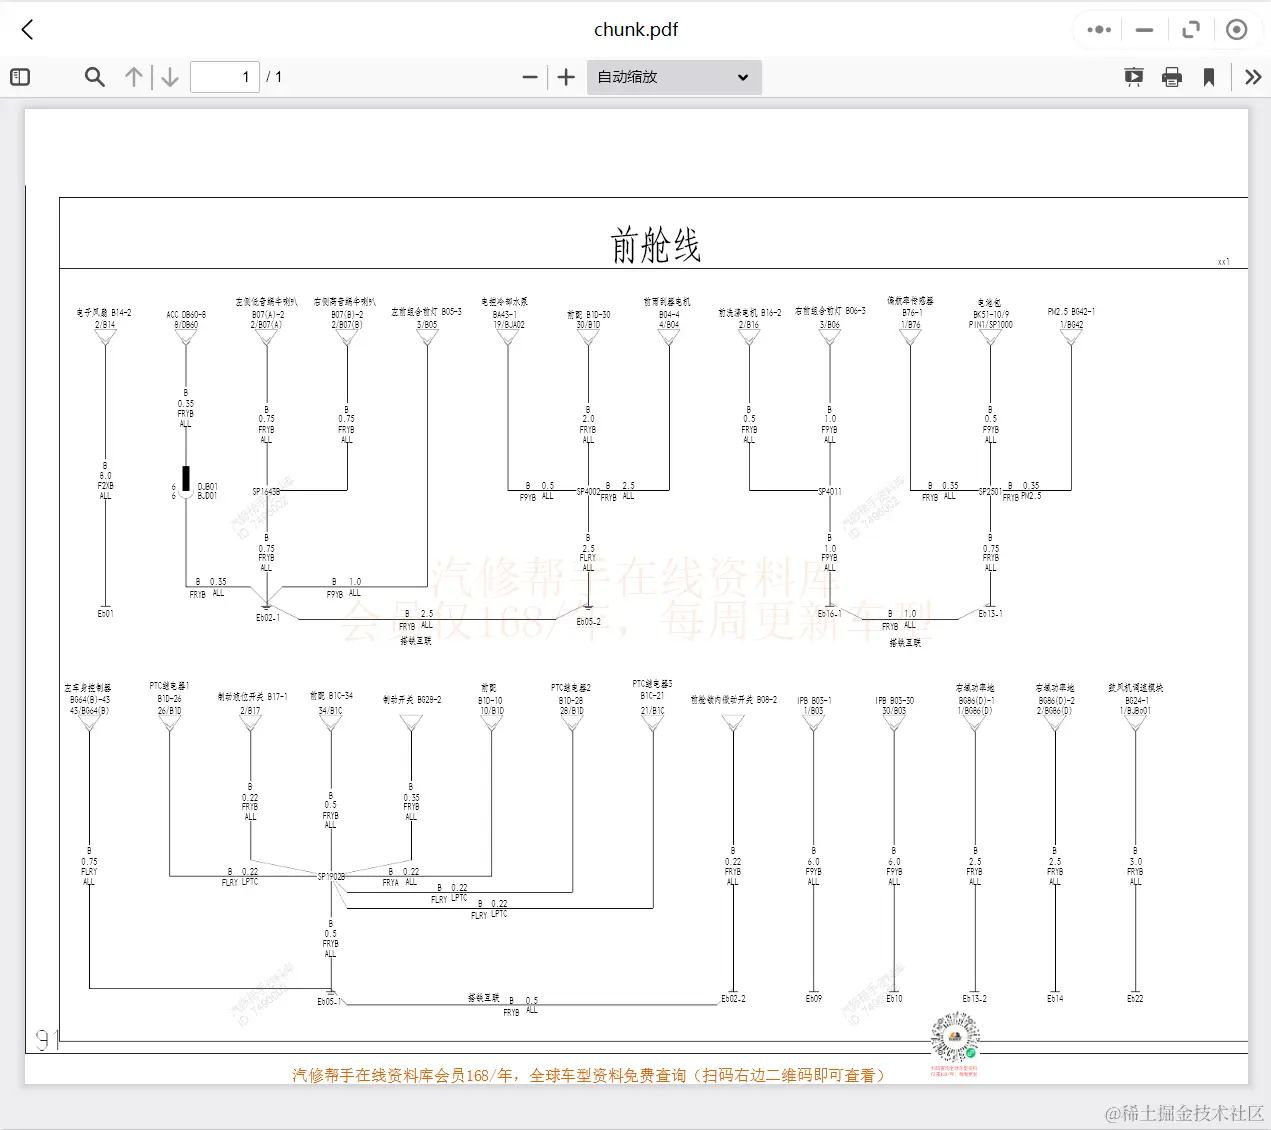This screenshot has width=1271, height=1130.
Task: Open the three-dots more options menu
Action: pos(1099,30)
